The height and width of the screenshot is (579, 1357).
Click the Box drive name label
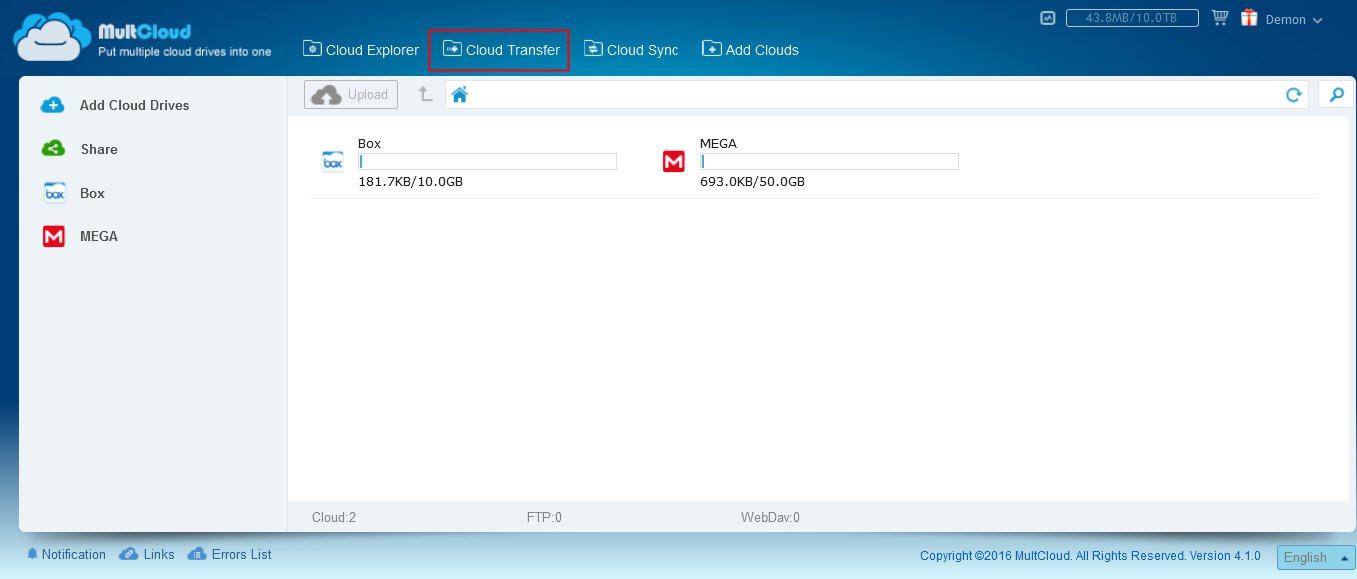coord(370,143)
